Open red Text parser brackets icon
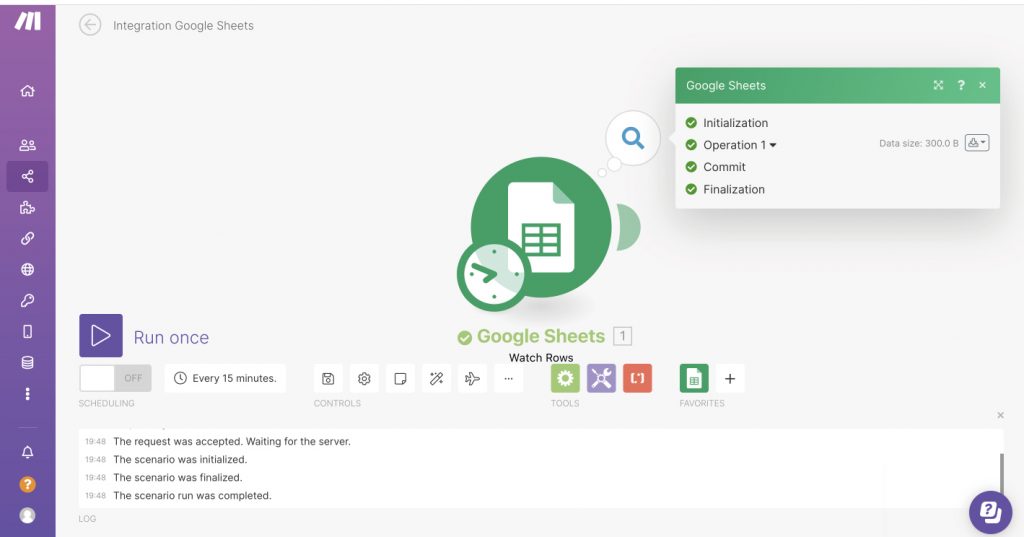 (x=637, y=378)
